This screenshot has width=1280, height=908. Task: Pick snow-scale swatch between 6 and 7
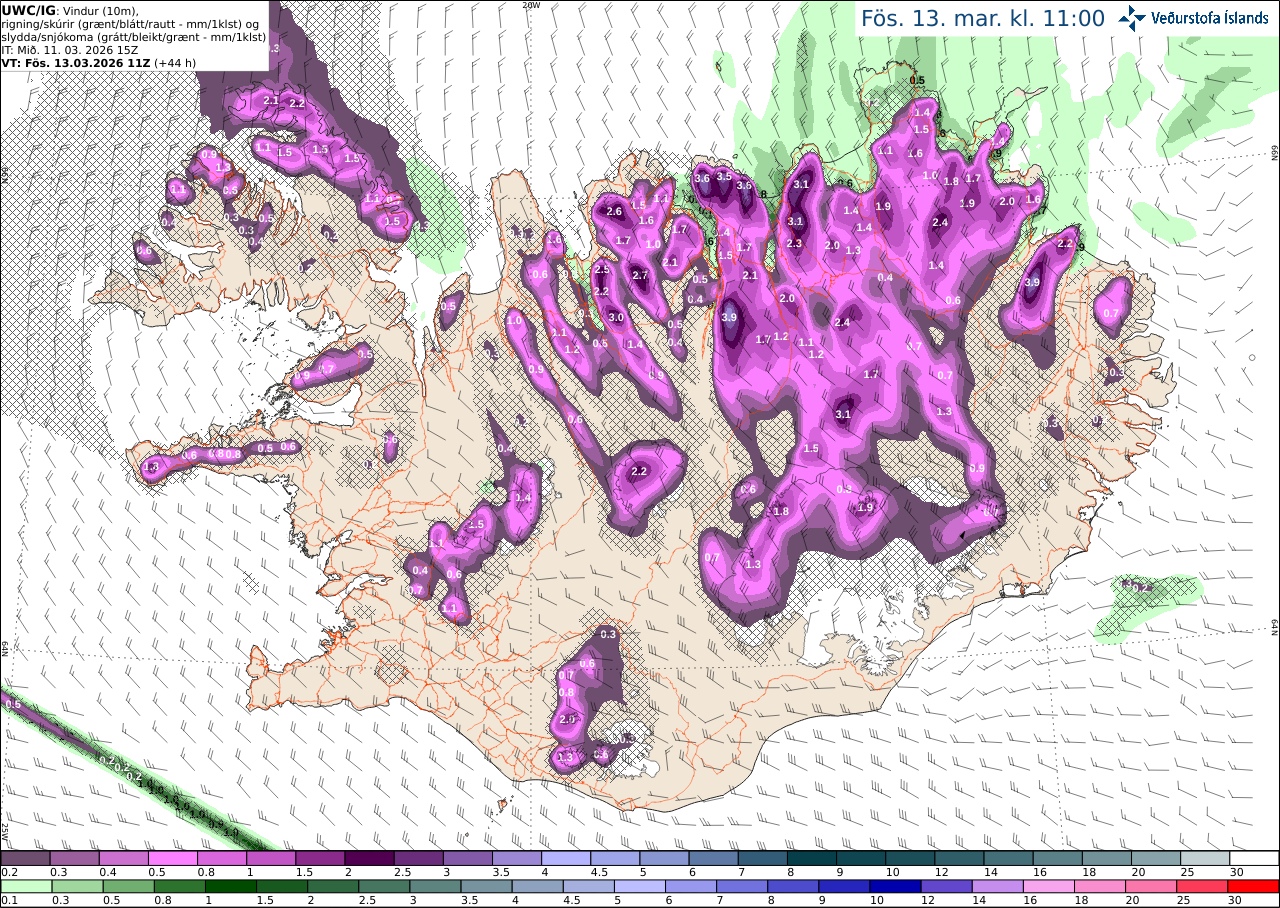[714, 858]
